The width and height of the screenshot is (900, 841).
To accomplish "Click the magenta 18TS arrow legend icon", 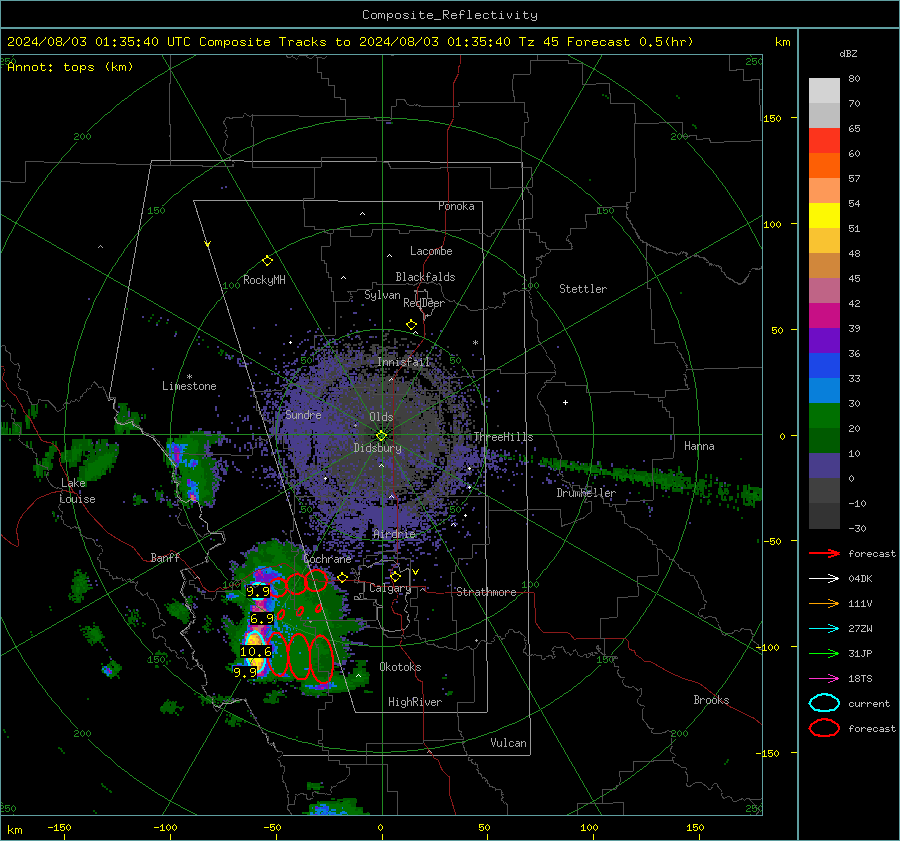I will tap(824, 679).
